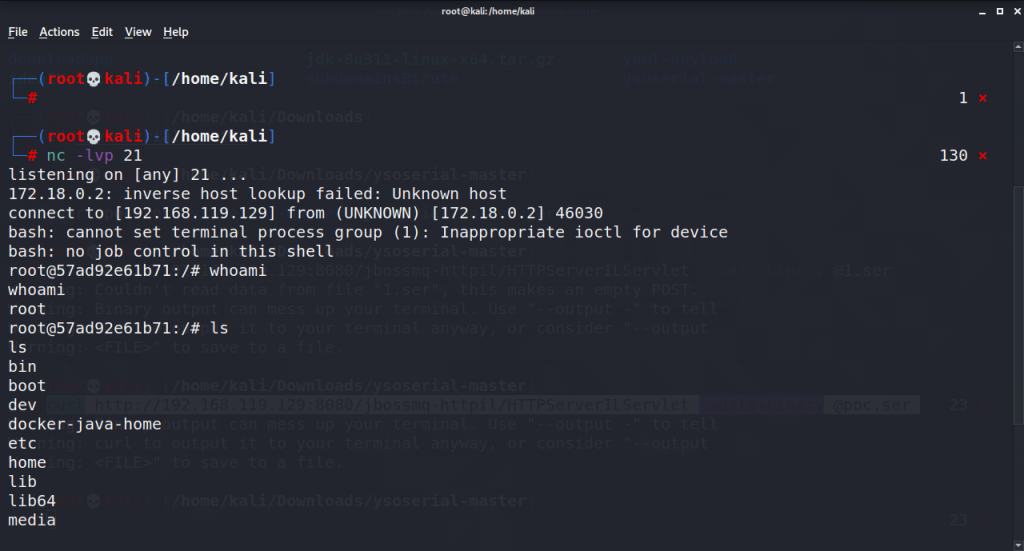Screen dimensions: 1024x551
Task: Click the scrollbar up arrow
Action: click(x=1018, y=47)
